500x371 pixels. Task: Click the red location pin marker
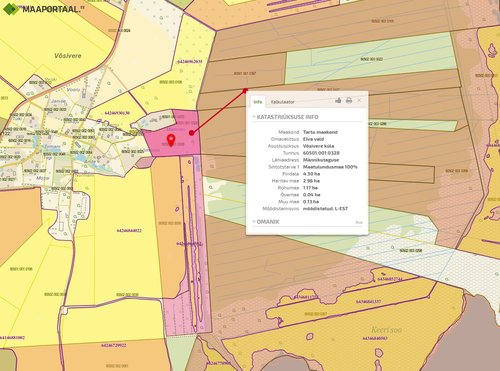coord(171,140)
